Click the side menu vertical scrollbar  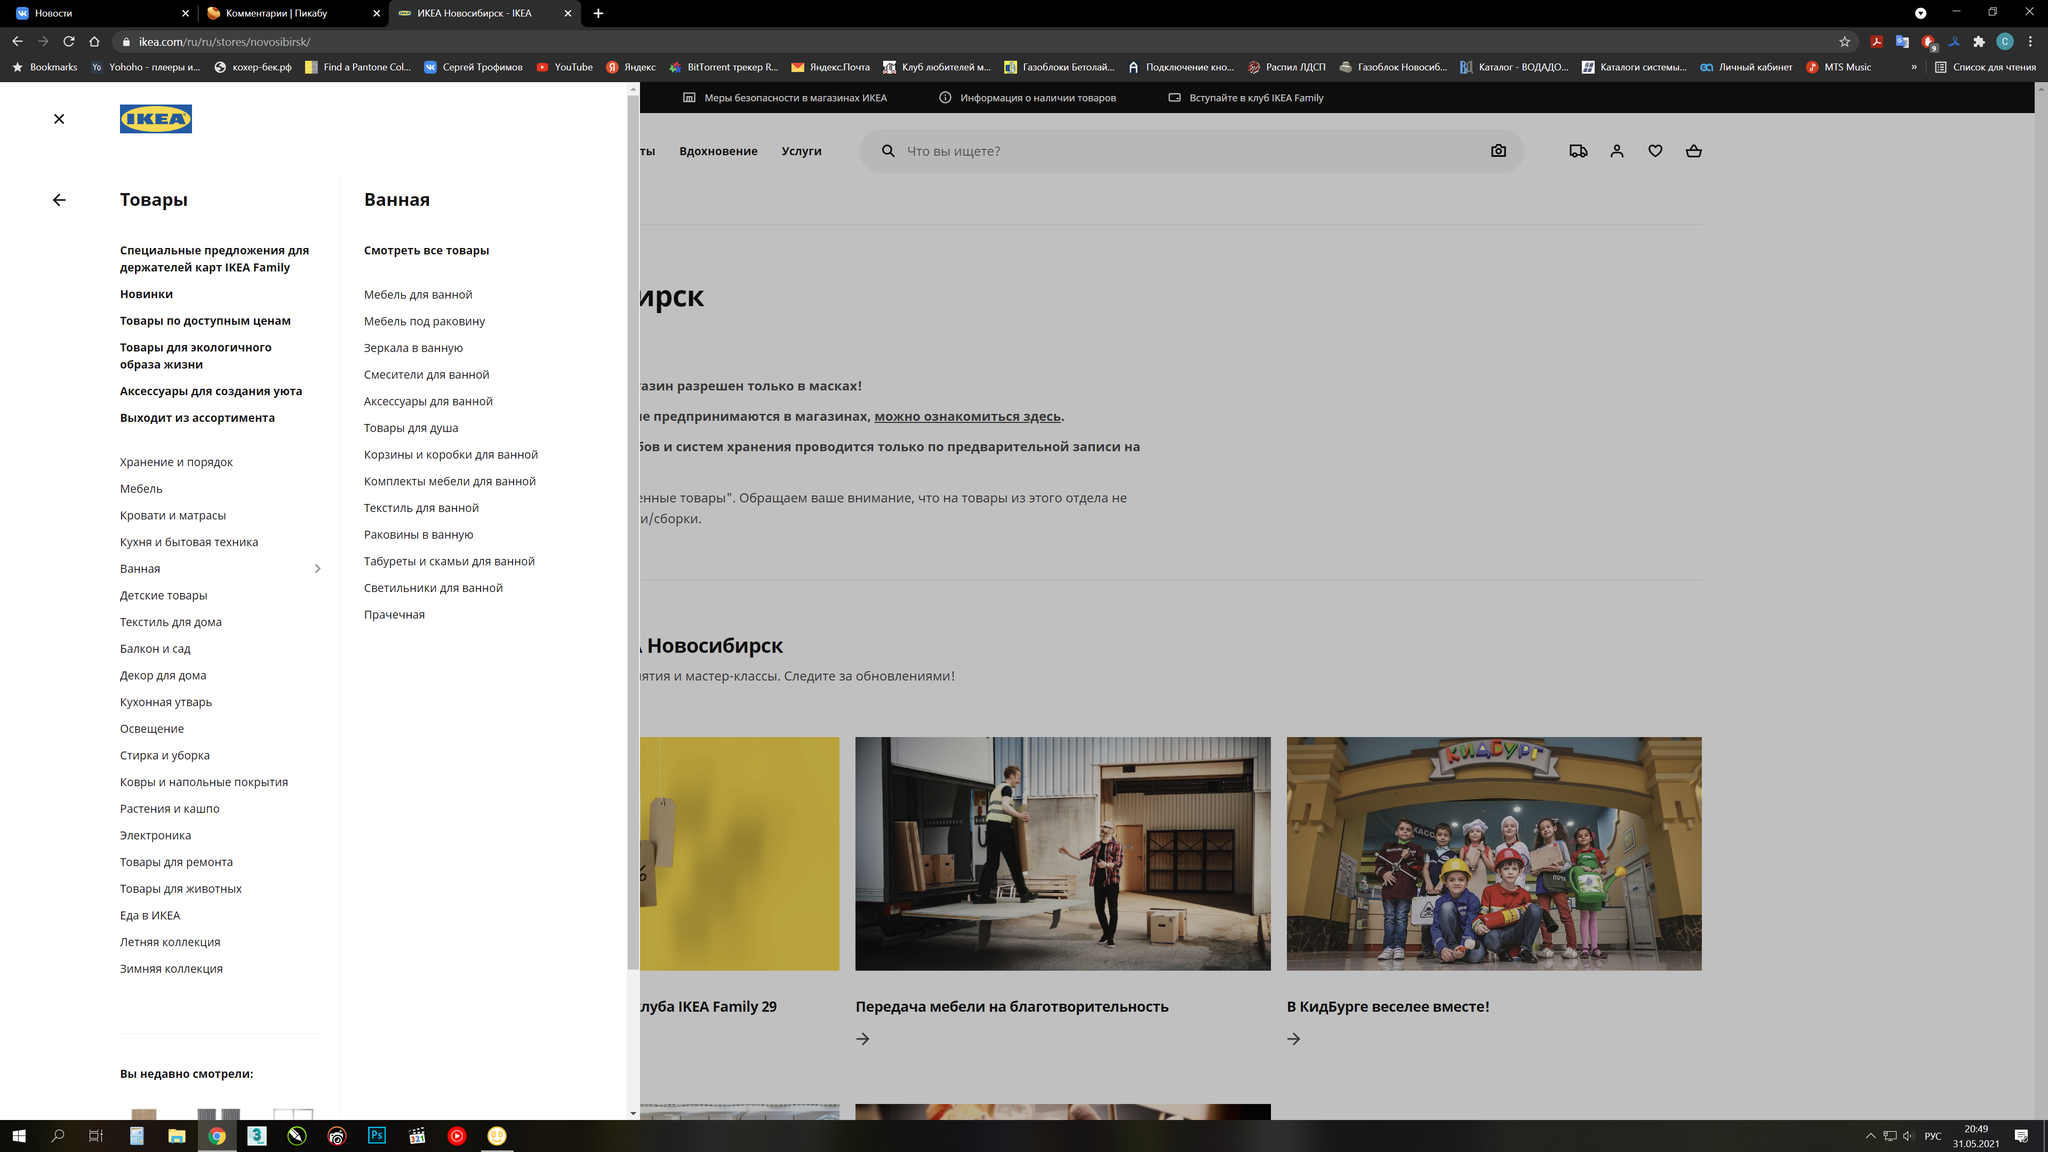[x=632, y=530]
